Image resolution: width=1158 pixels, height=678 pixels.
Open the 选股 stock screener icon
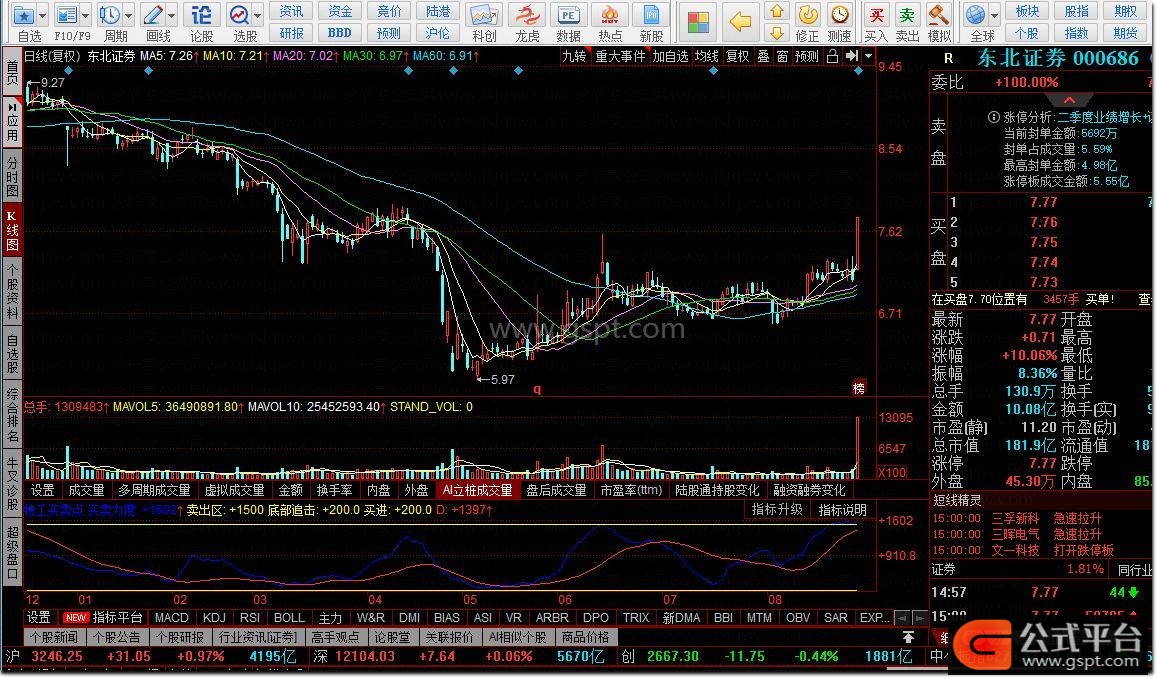click(239, 15)
